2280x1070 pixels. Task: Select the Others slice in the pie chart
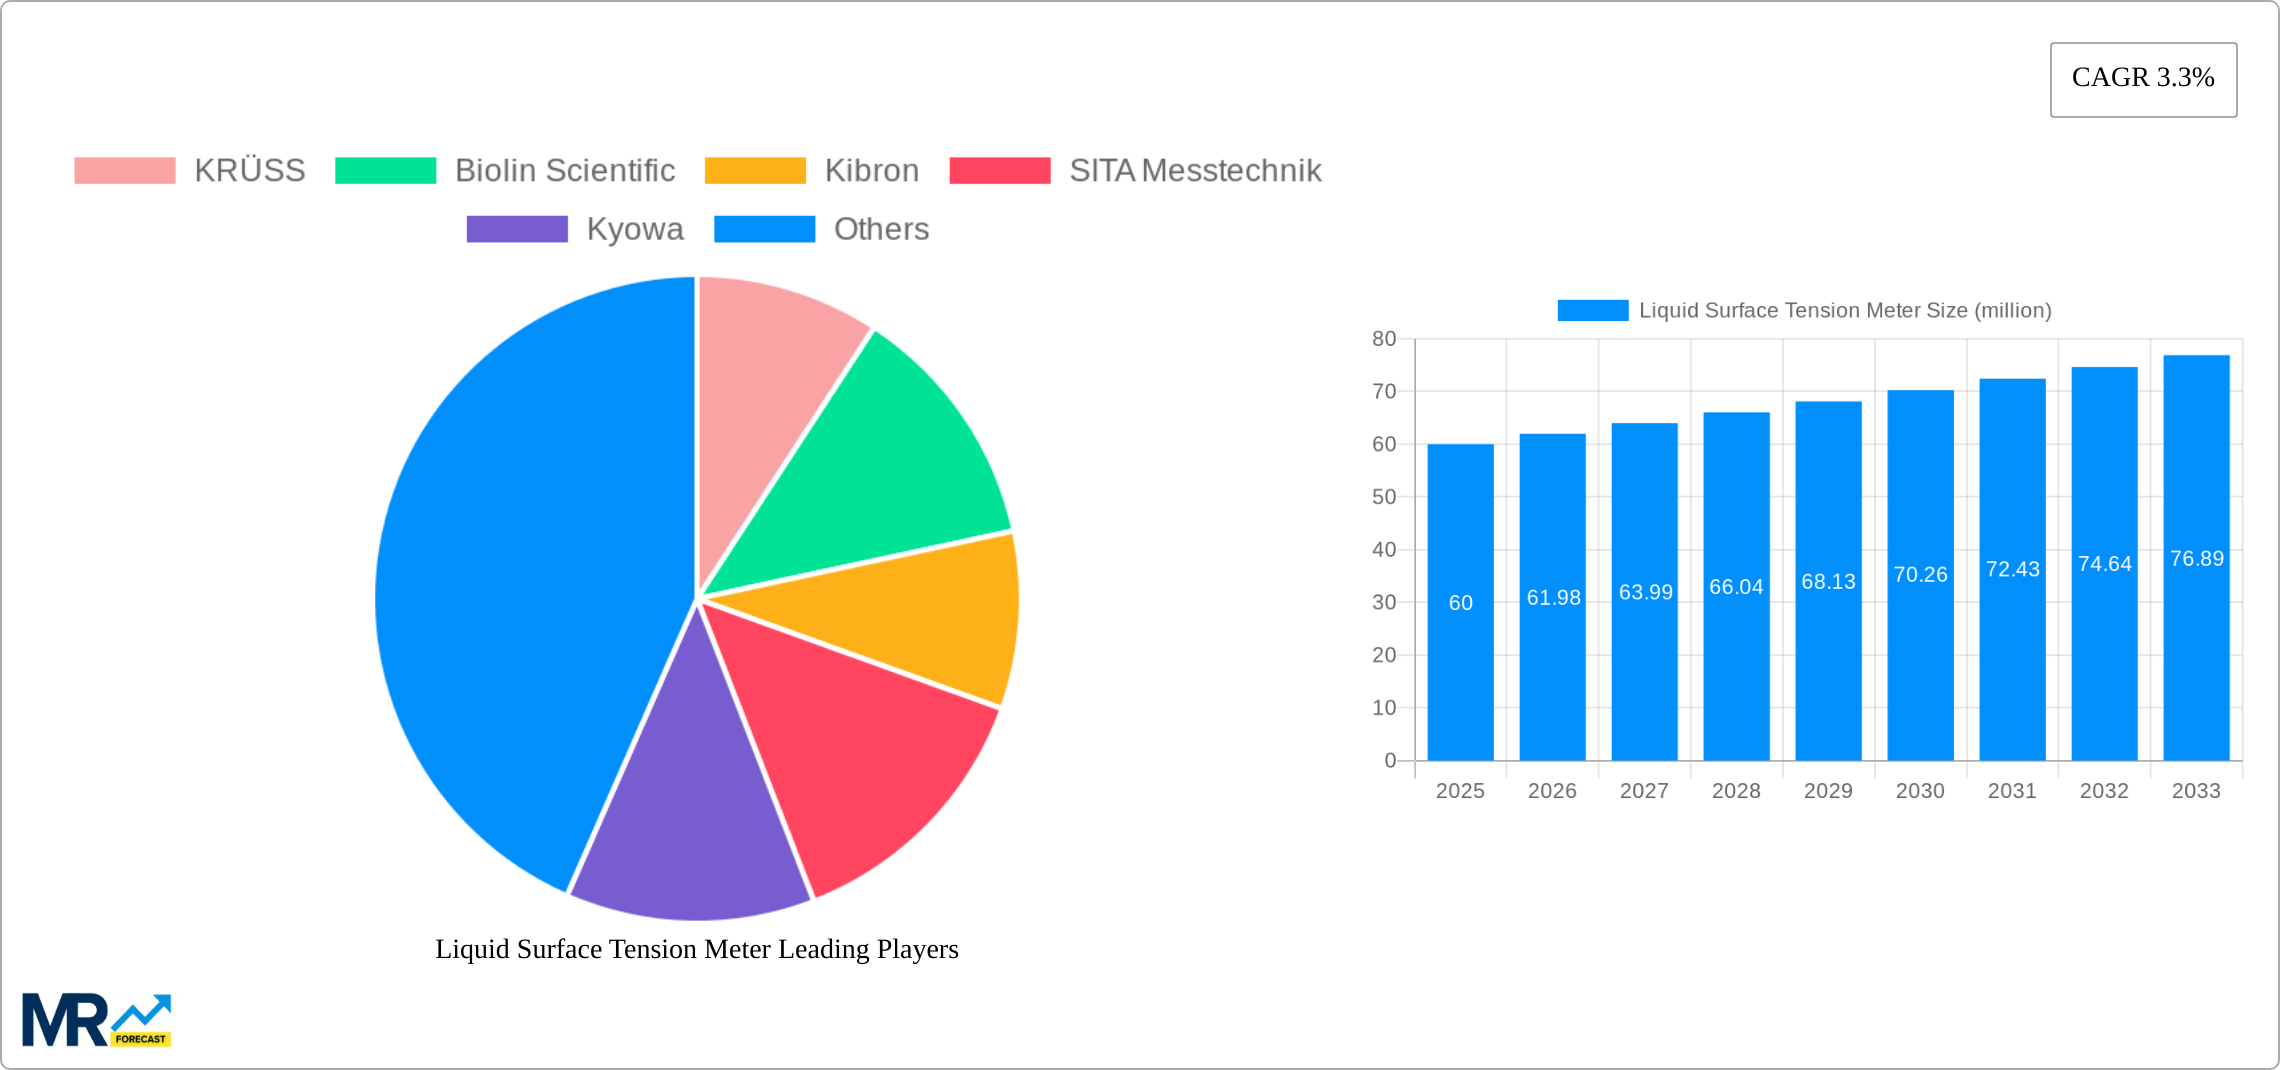click(x=520, y=560)
